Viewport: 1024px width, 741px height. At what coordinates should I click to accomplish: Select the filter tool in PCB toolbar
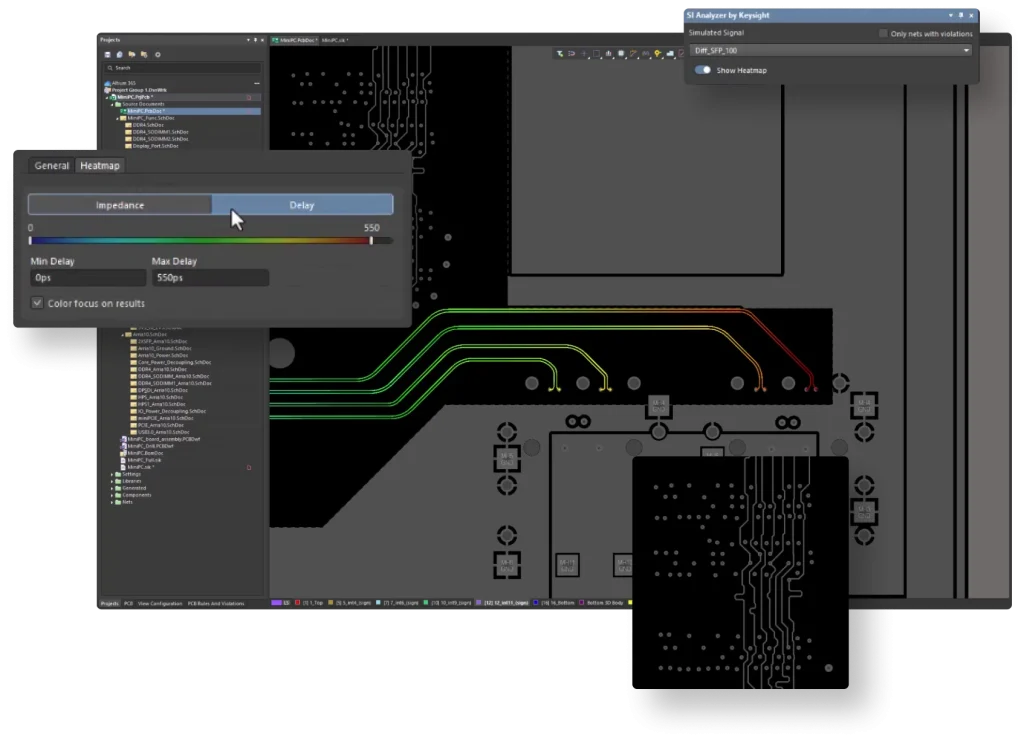point(559,54)
